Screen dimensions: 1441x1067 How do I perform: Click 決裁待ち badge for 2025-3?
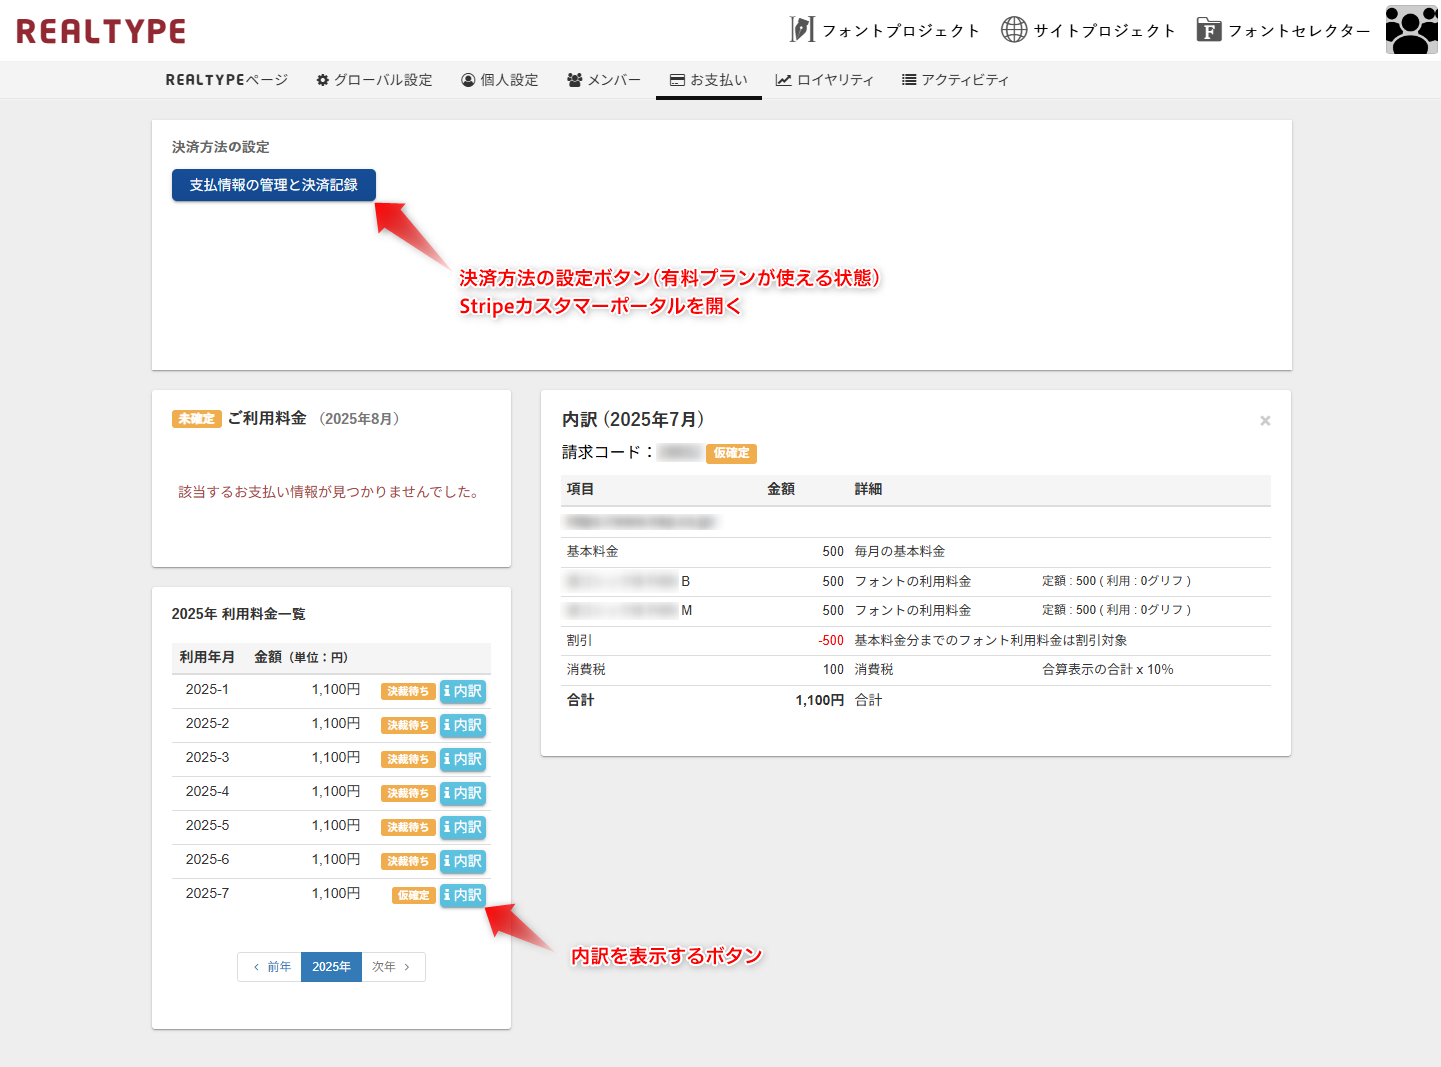pos(408,760)
